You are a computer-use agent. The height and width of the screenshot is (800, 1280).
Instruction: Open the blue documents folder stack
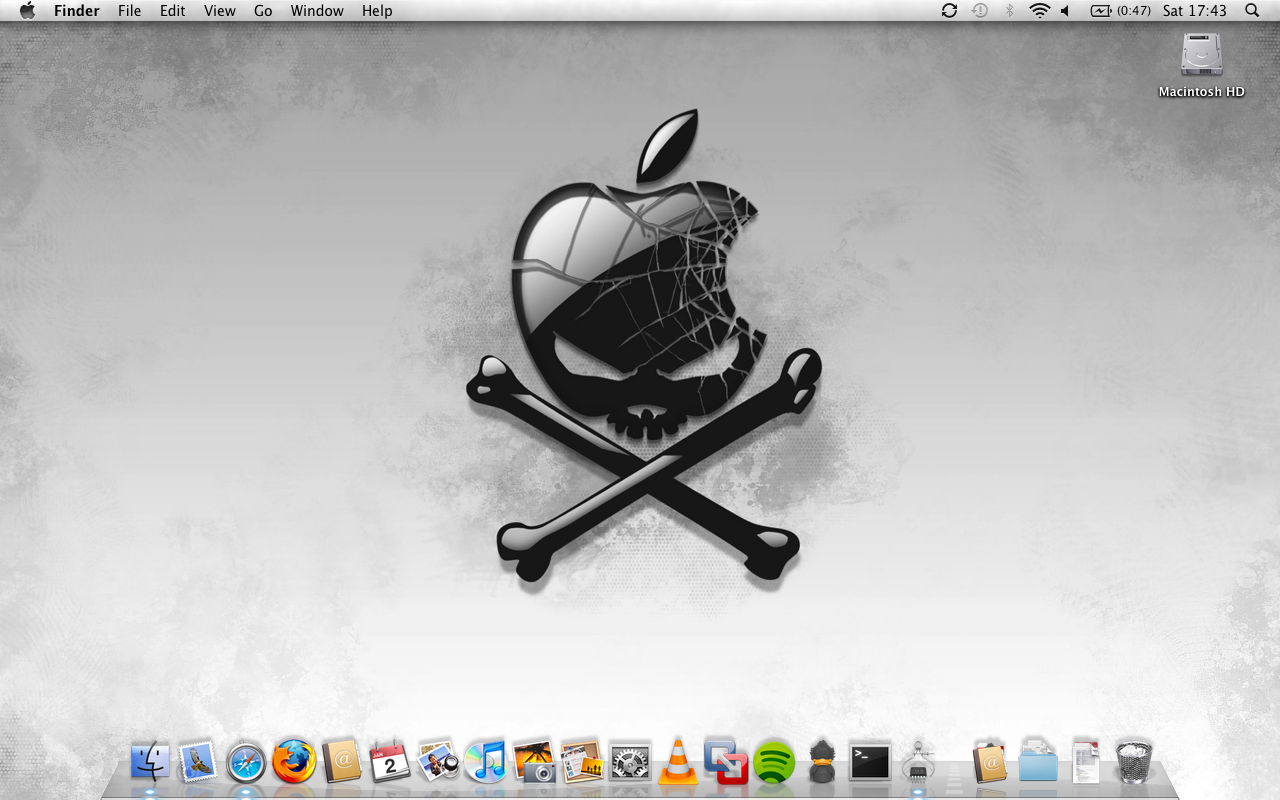point(1038,761)
